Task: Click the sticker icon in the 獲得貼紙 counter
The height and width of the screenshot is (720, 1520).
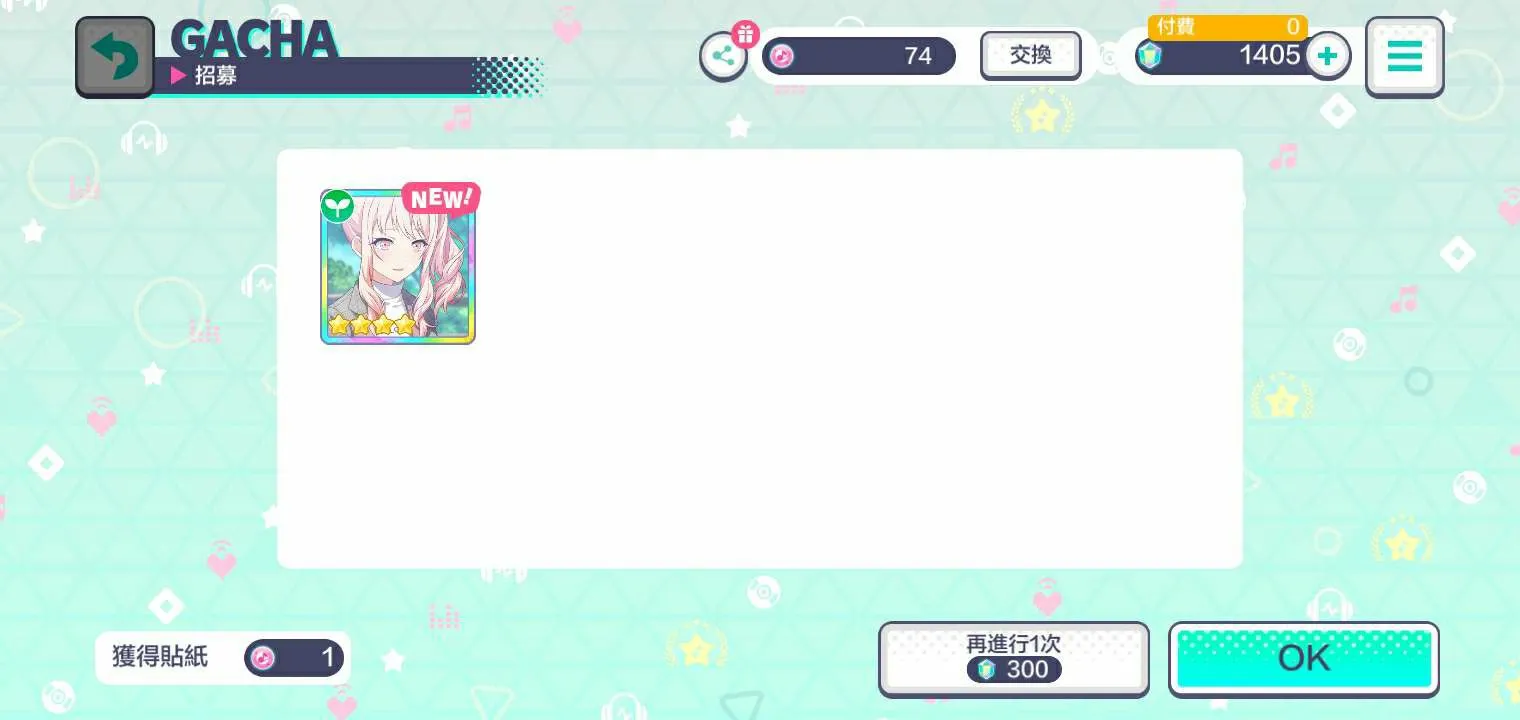Action: tap(262, 657)
